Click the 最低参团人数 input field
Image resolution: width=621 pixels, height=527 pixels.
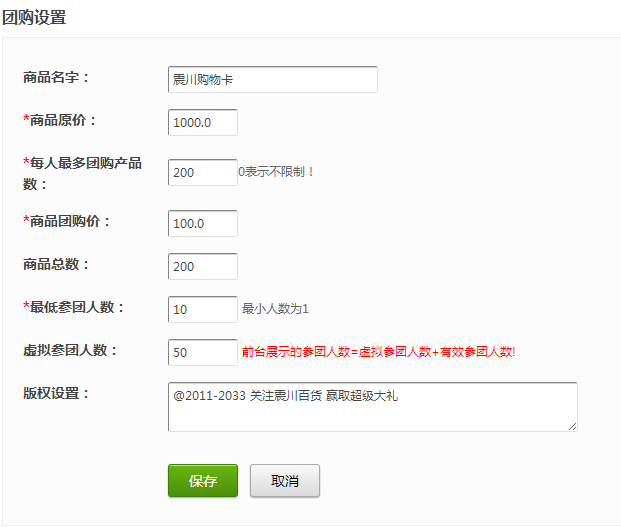pyautogui.click(x=203, y=309)
